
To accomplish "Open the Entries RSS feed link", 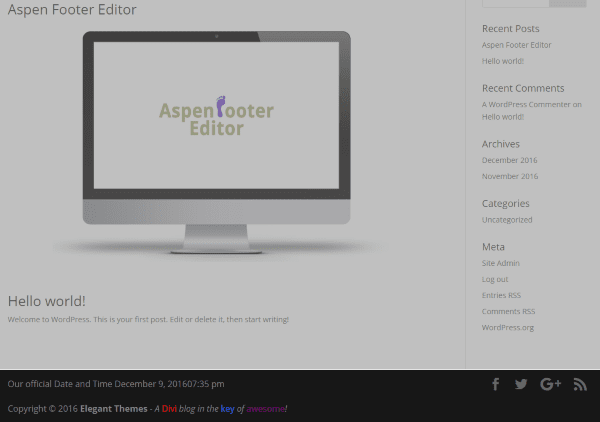I will [x=501, y=295].
